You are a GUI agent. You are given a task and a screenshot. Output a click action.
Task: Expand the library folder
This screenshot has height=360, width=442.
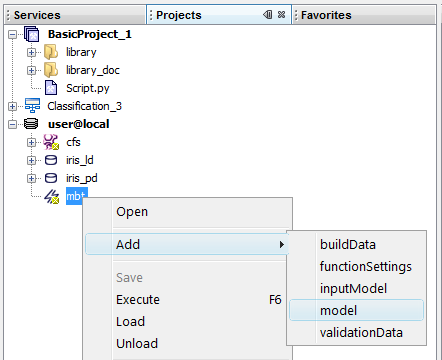pyautogui.click(x=31, y=52)
